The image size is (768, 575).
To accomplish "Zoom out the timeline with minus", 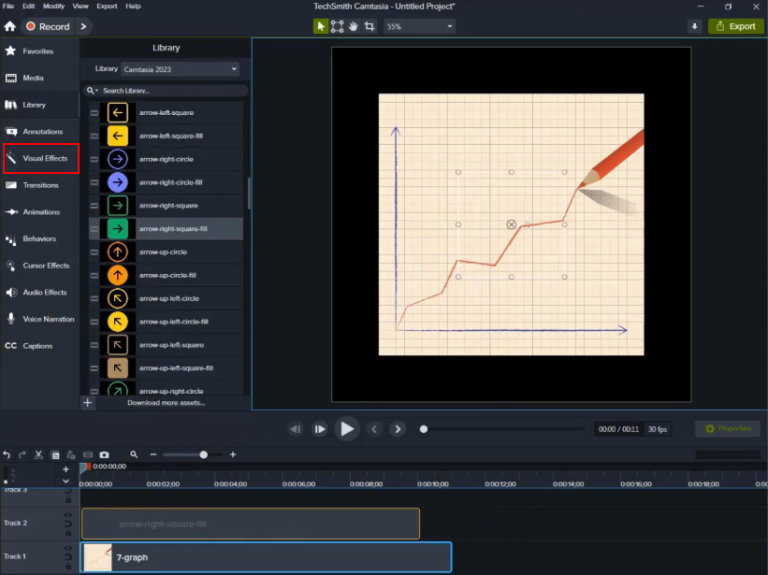I will (153, 455).
